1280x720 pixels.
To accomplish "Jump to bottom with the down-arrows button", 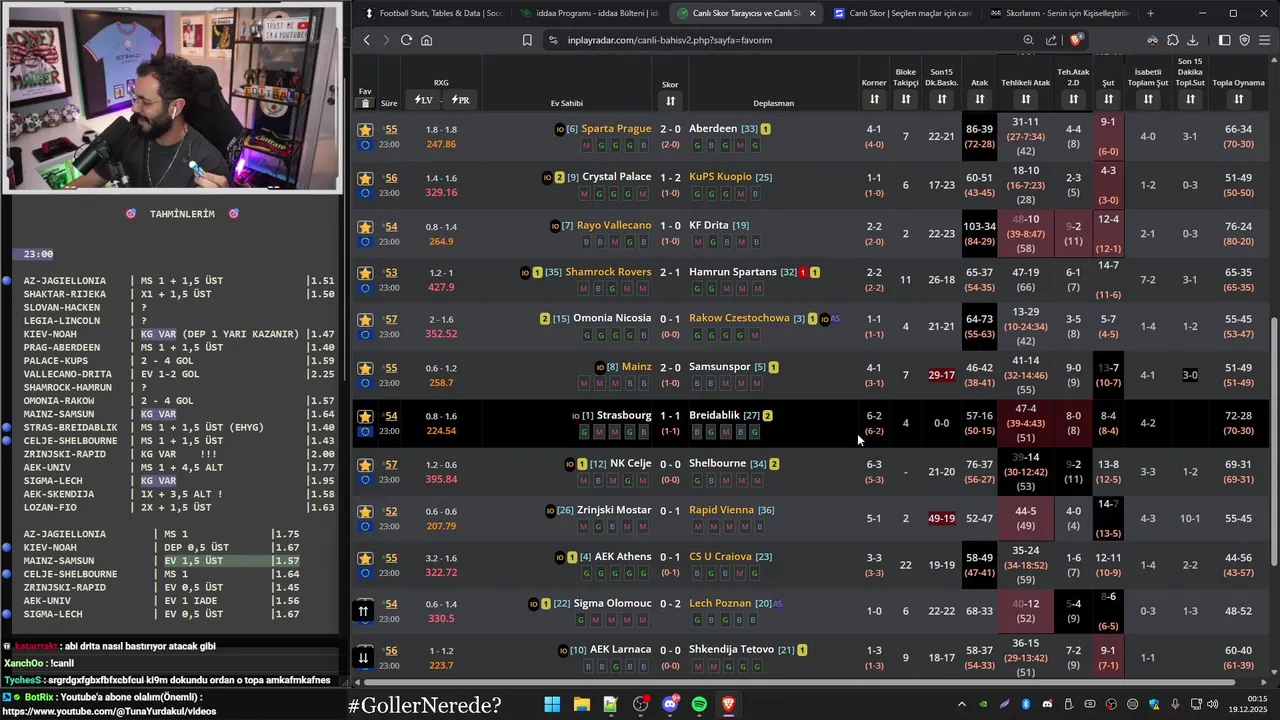I will (363, 657).
